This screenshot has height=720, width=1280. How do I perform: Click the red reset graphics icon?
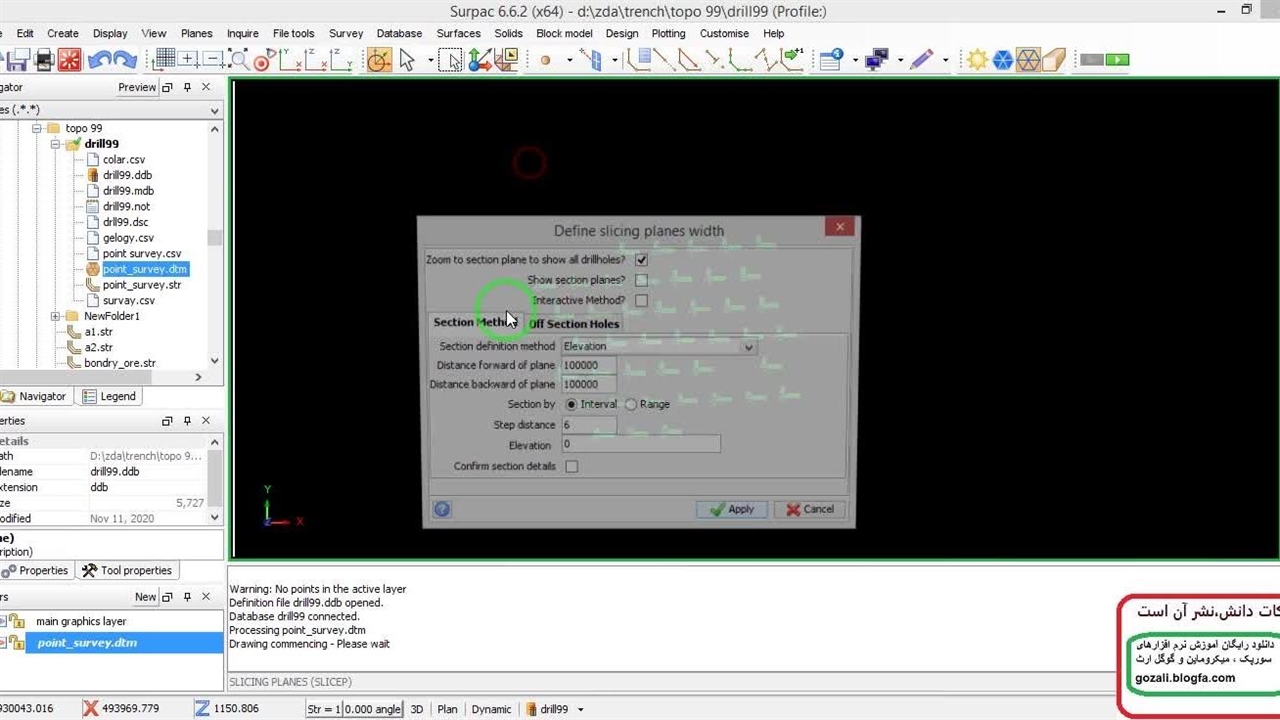point(69,60)
